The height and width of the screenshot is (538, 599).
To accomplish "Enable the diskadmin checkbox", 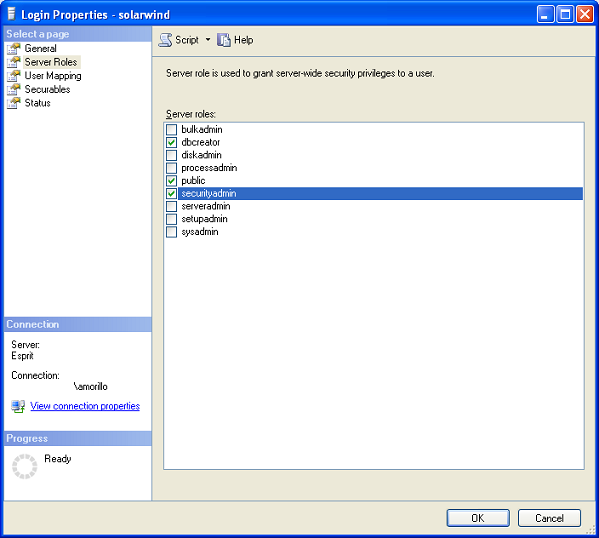I will pos(172,155).
